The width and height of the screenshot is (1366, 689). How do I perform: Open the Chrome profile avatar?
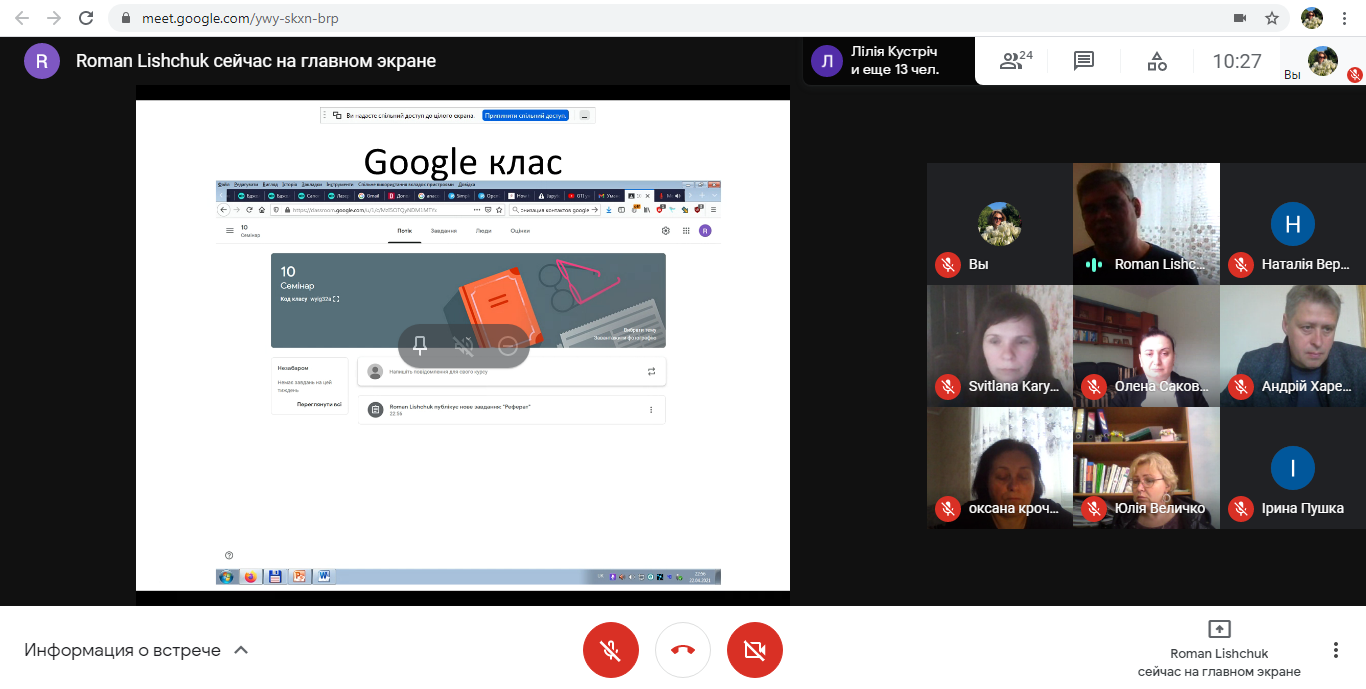[1311, 18]
